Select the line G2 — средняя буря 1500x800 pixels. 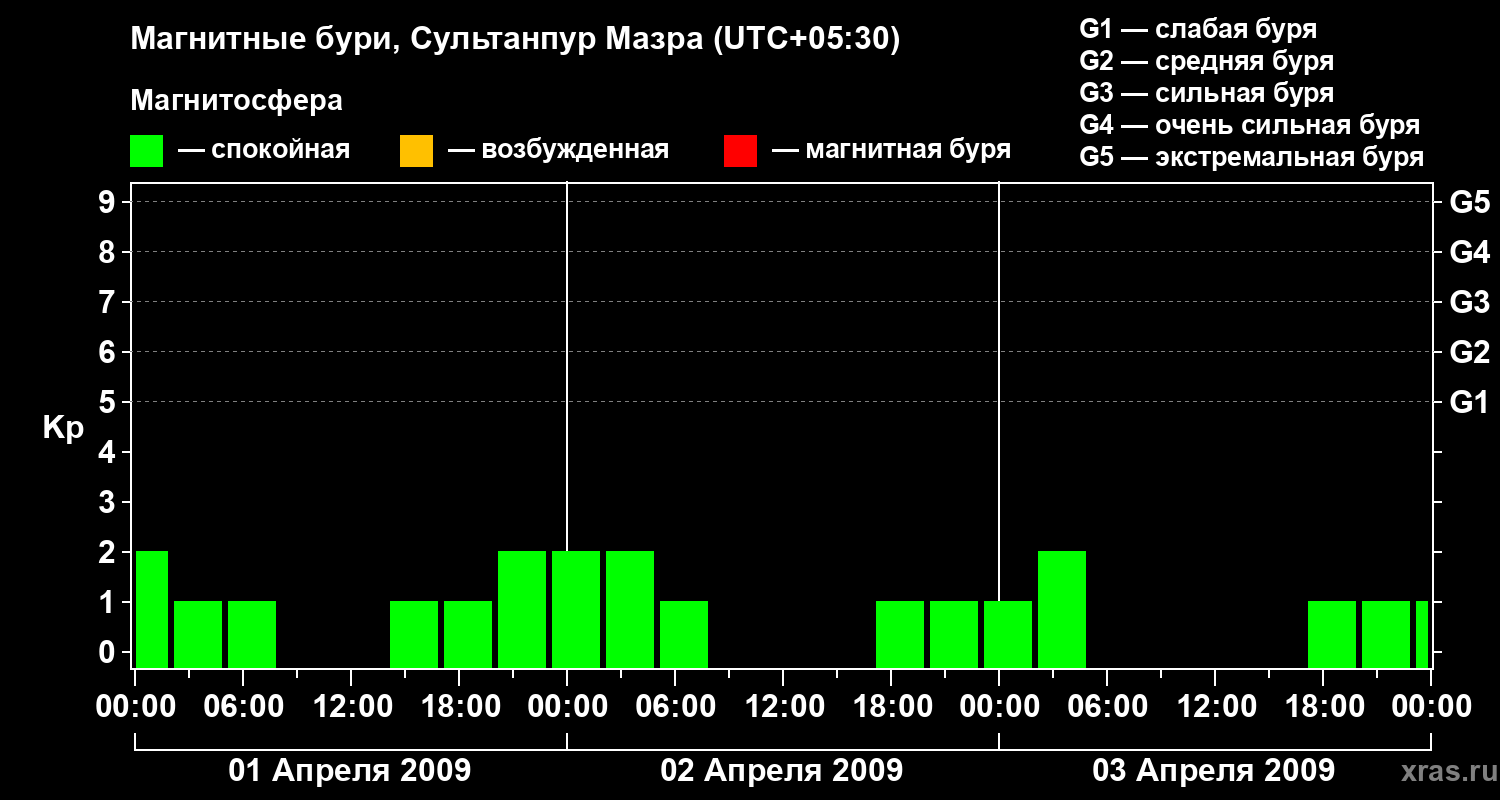[x=1207, y=61]
